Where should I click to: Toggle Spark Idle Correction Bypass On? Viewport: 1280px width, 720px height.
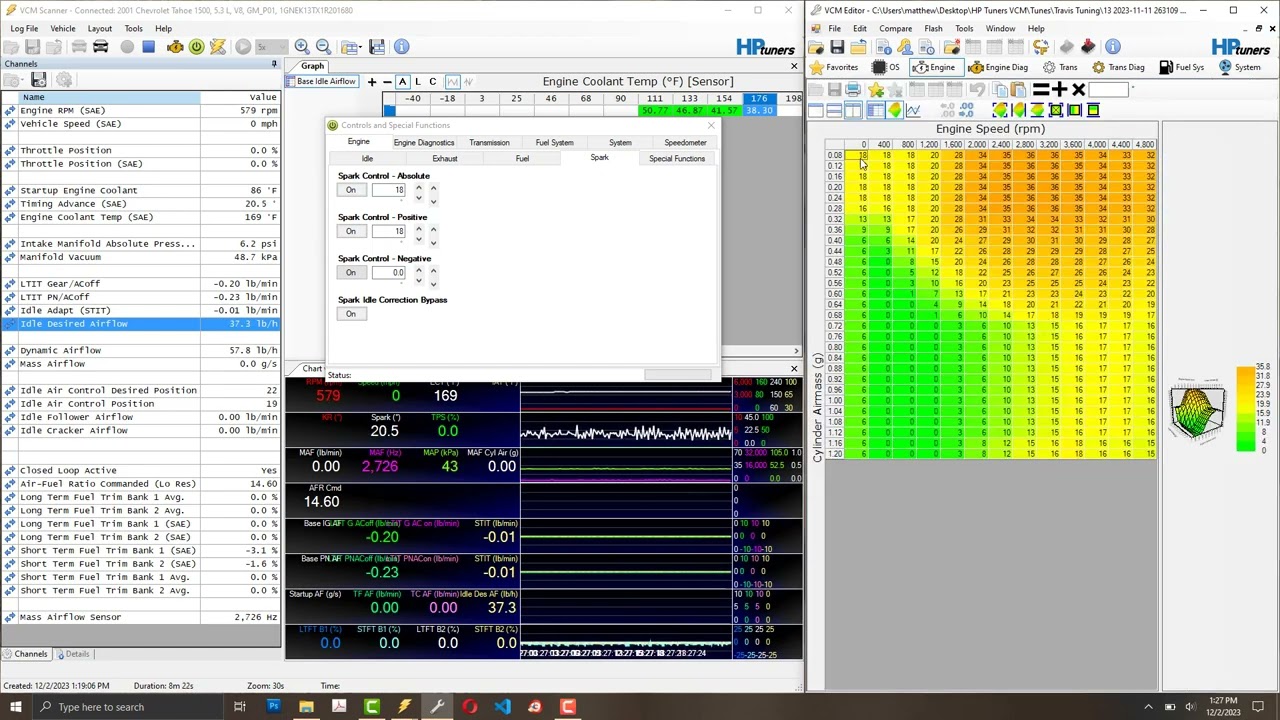tap(350, 314)
